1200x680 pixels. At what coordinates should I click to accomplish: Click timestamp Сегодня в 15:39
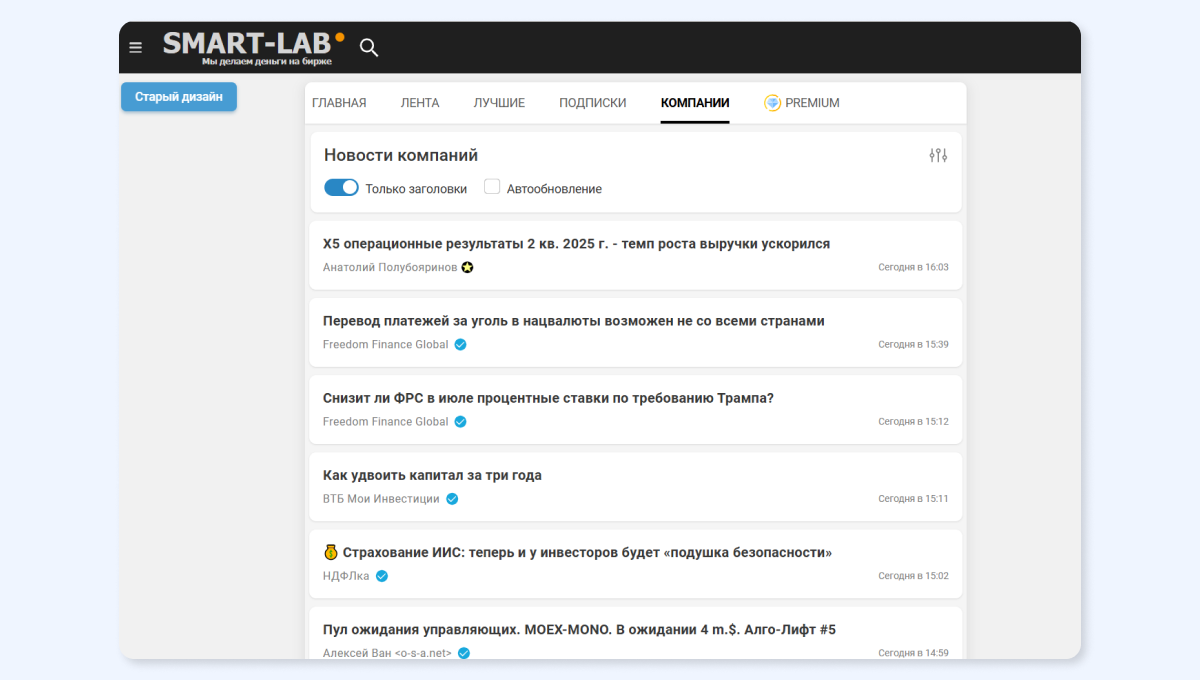[x=913, y=344]
